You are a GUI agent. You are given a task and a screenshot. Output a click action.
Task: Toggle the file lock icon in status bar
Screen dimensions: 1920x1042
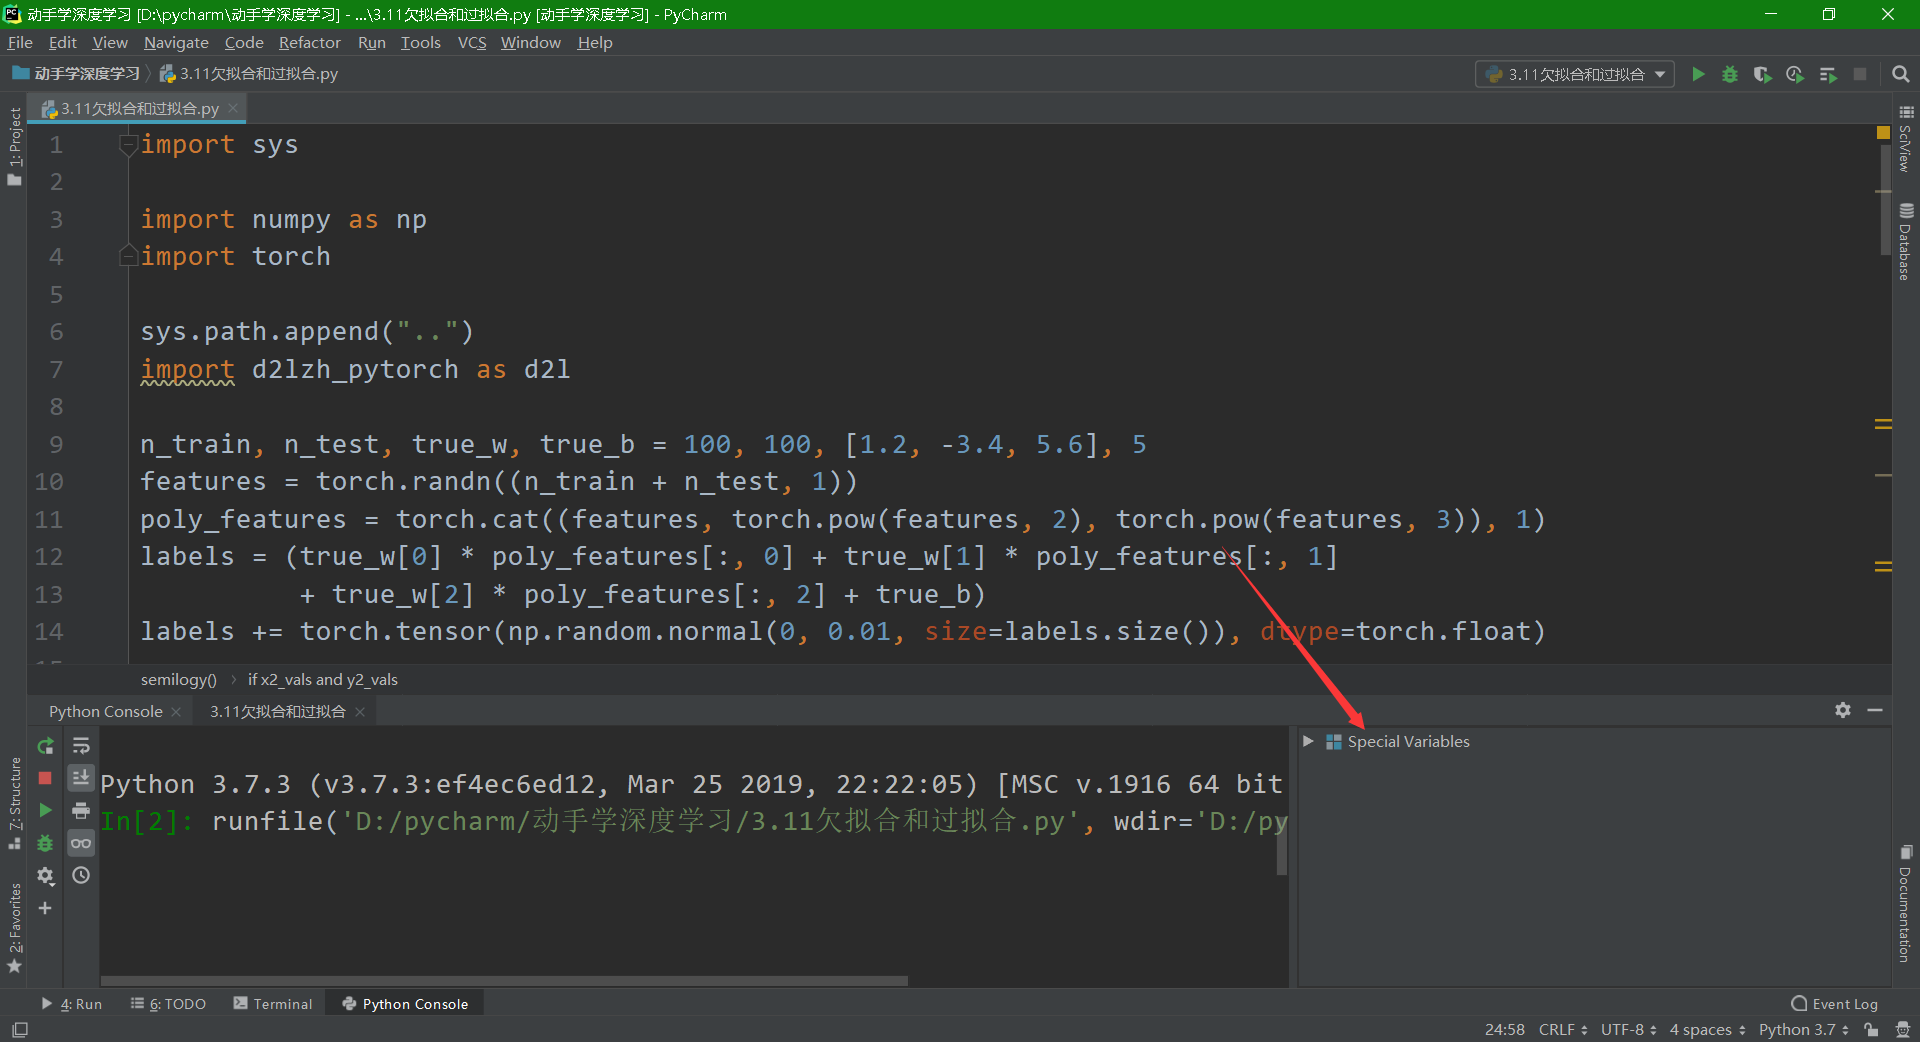[1871, 1030]
